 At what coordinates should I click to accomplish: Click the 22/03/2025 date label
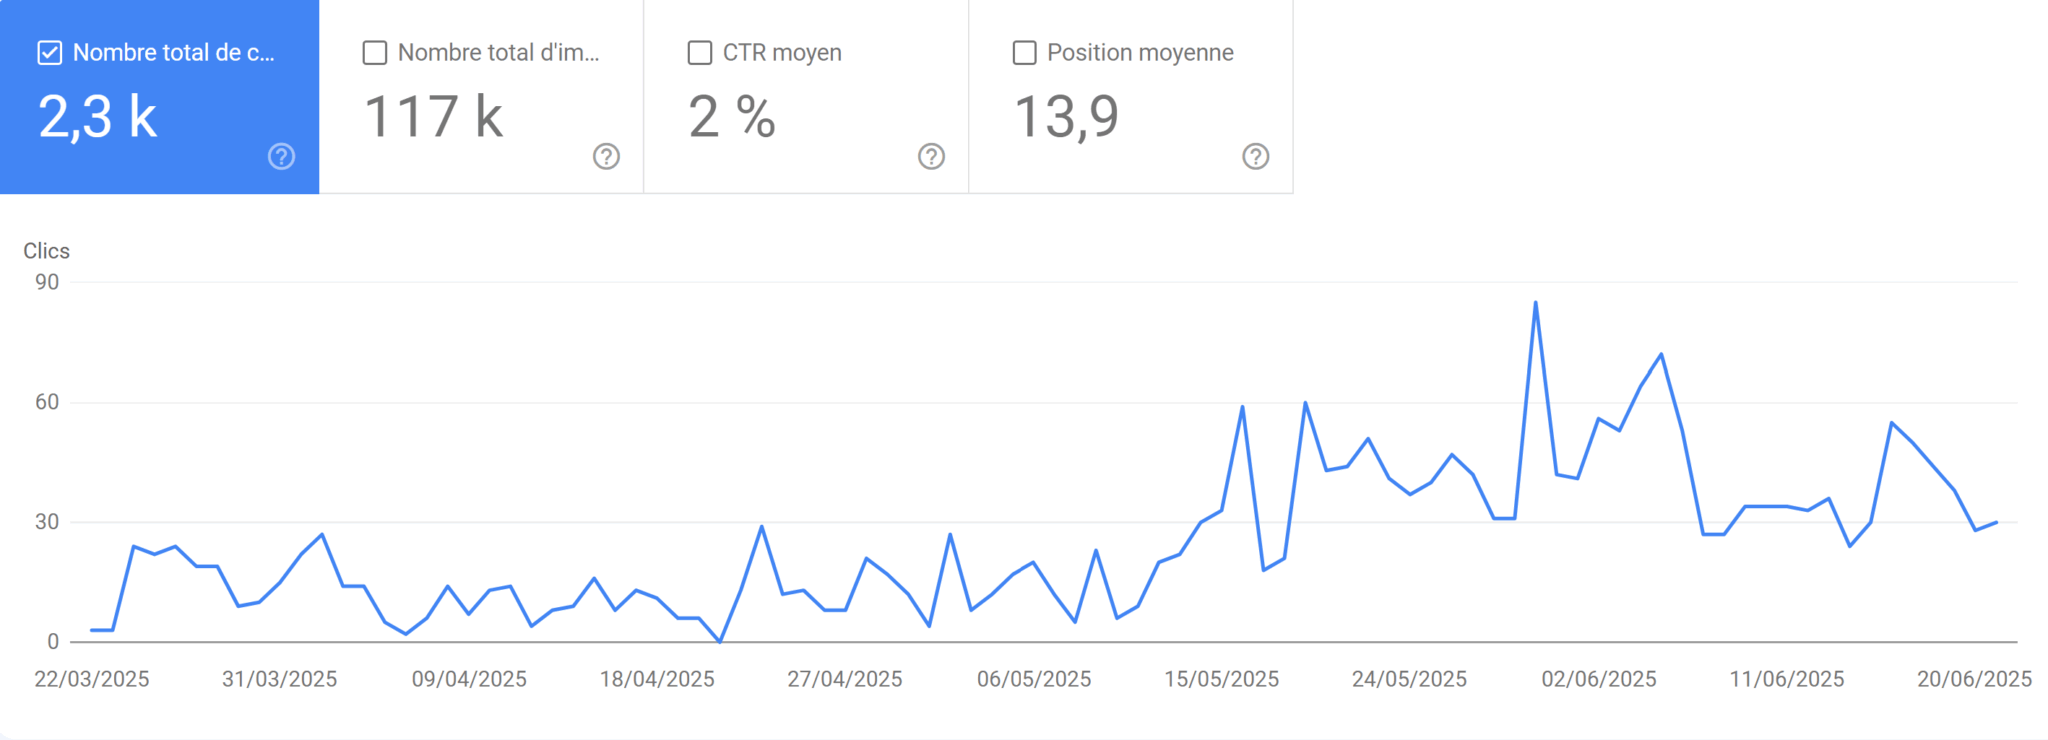92,679
